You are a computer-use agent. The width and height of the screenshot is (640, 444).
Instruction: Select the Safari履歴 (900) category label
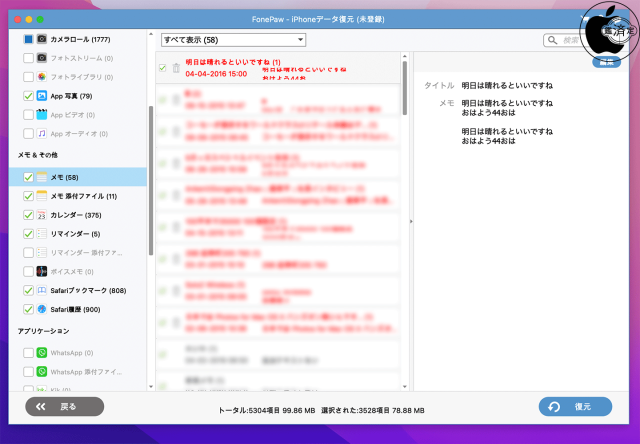click(x=75, y=309)
